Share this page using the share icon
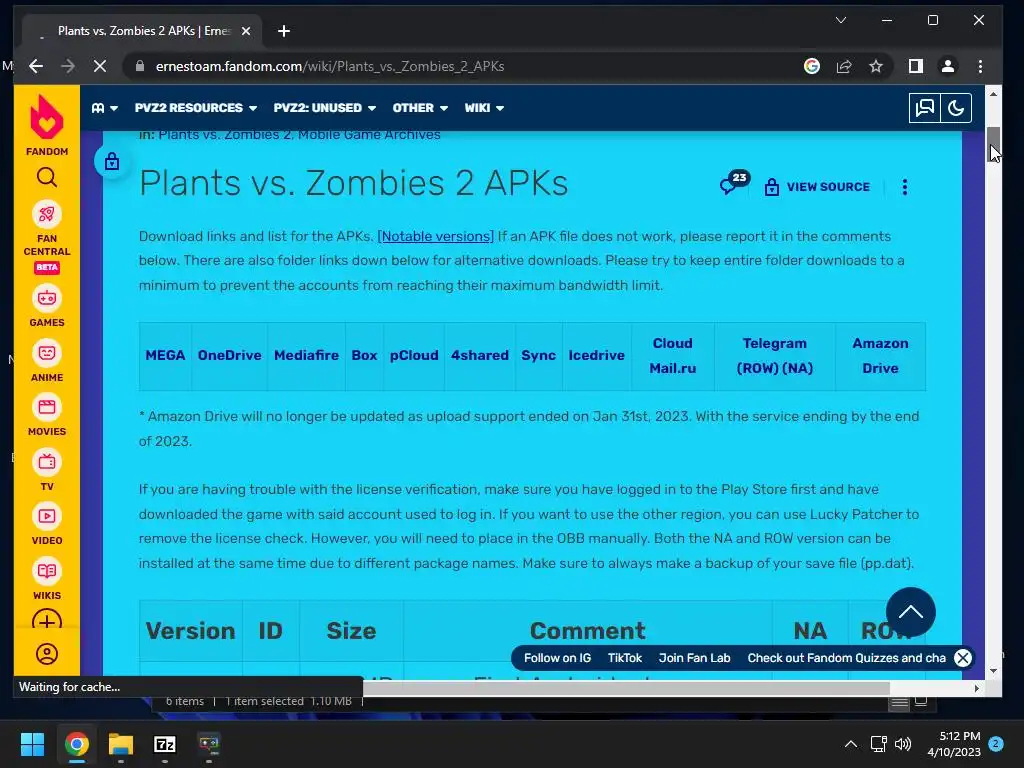The image size is (1024, 768). coord(844,66)
